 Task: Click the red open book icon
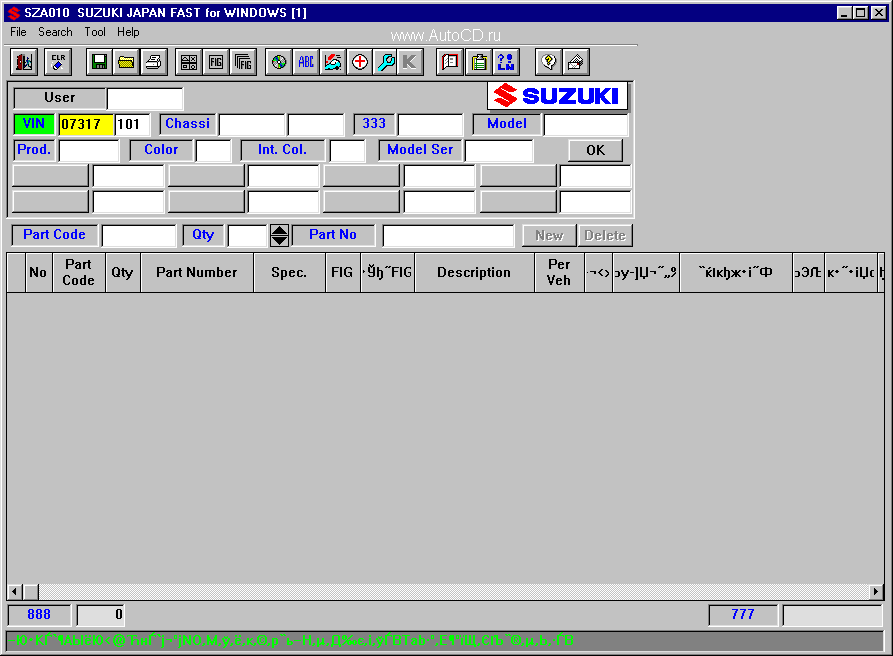pyautogui.click(x=450, y=62)
